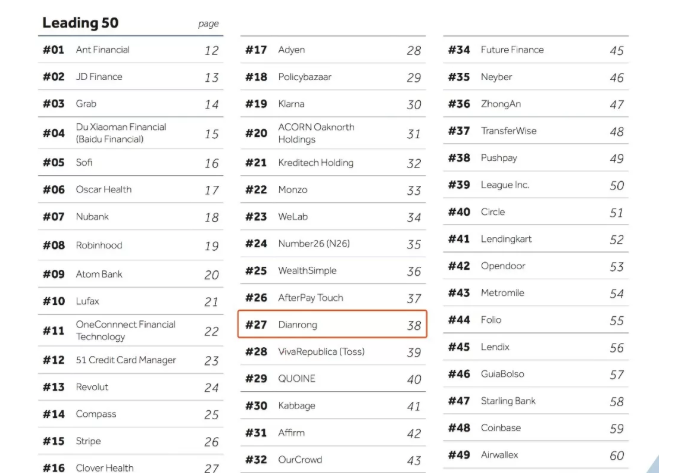
Task: Choose the #22 Monzo row
Action: pyautogui.click(x=333, y=190)
